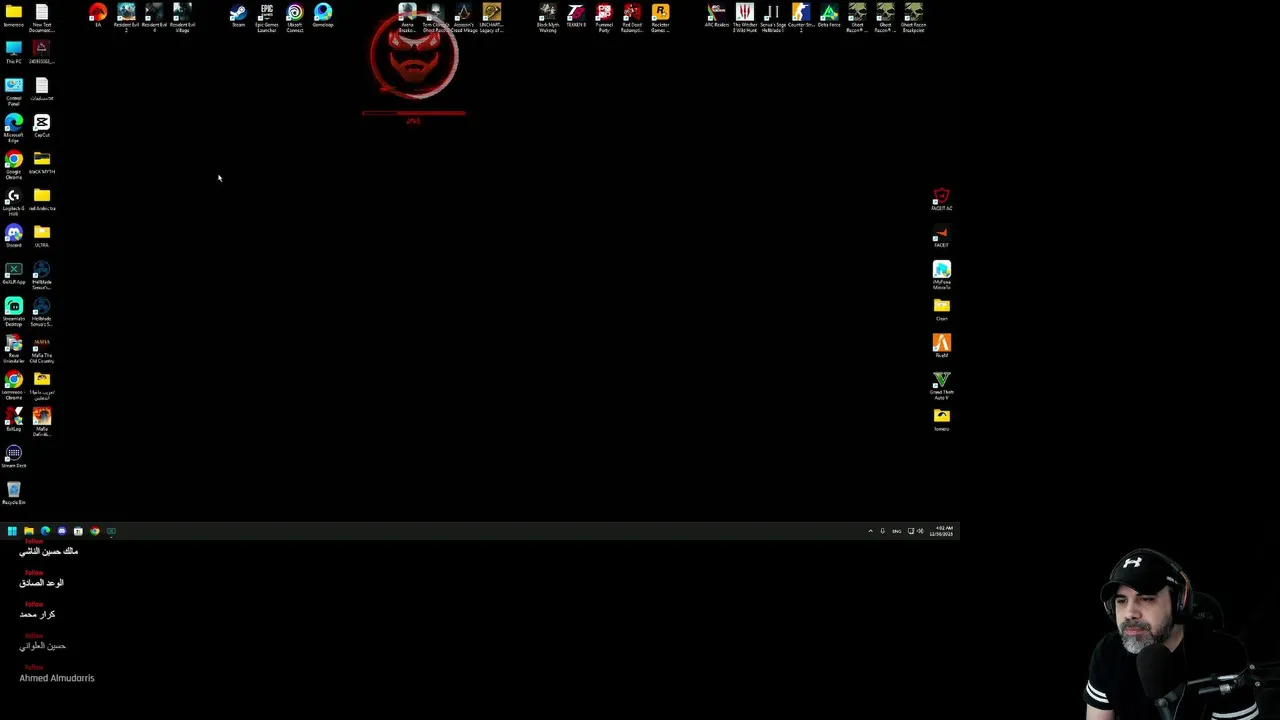The width and height of the screenshot is (1280, 720).
Task: Launch Delta Force desktop shortcut
Action: pos(829,15)
